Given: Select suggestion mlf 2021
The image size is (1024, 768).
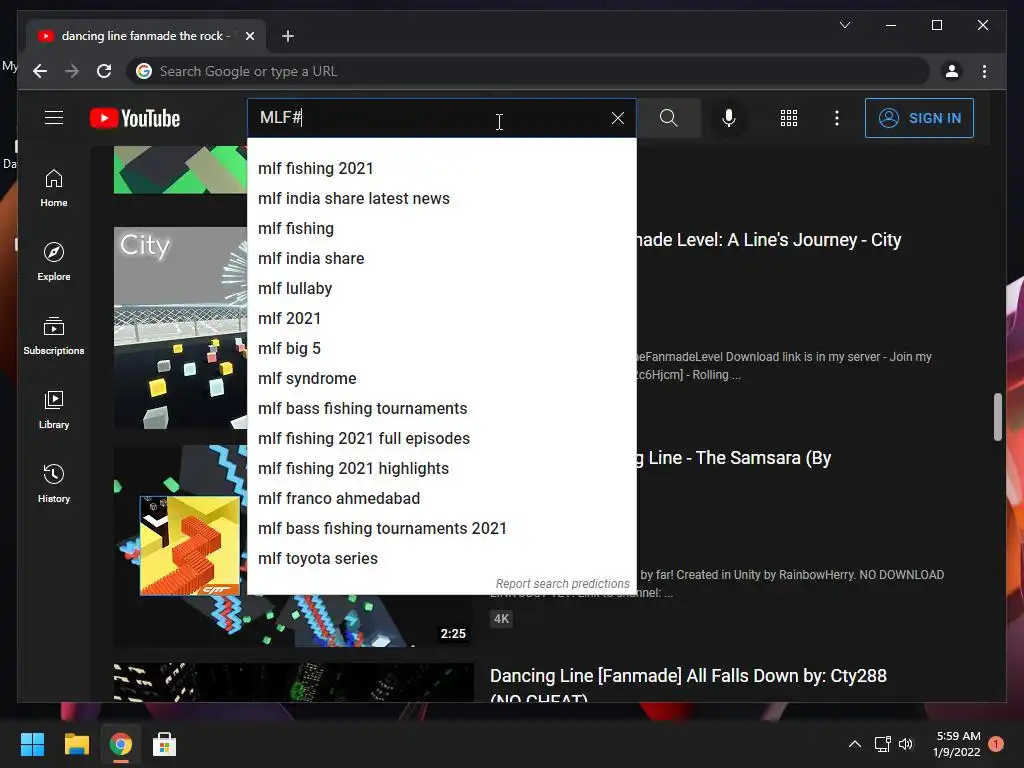Looking at the screenshot, I should coord(441,319).
